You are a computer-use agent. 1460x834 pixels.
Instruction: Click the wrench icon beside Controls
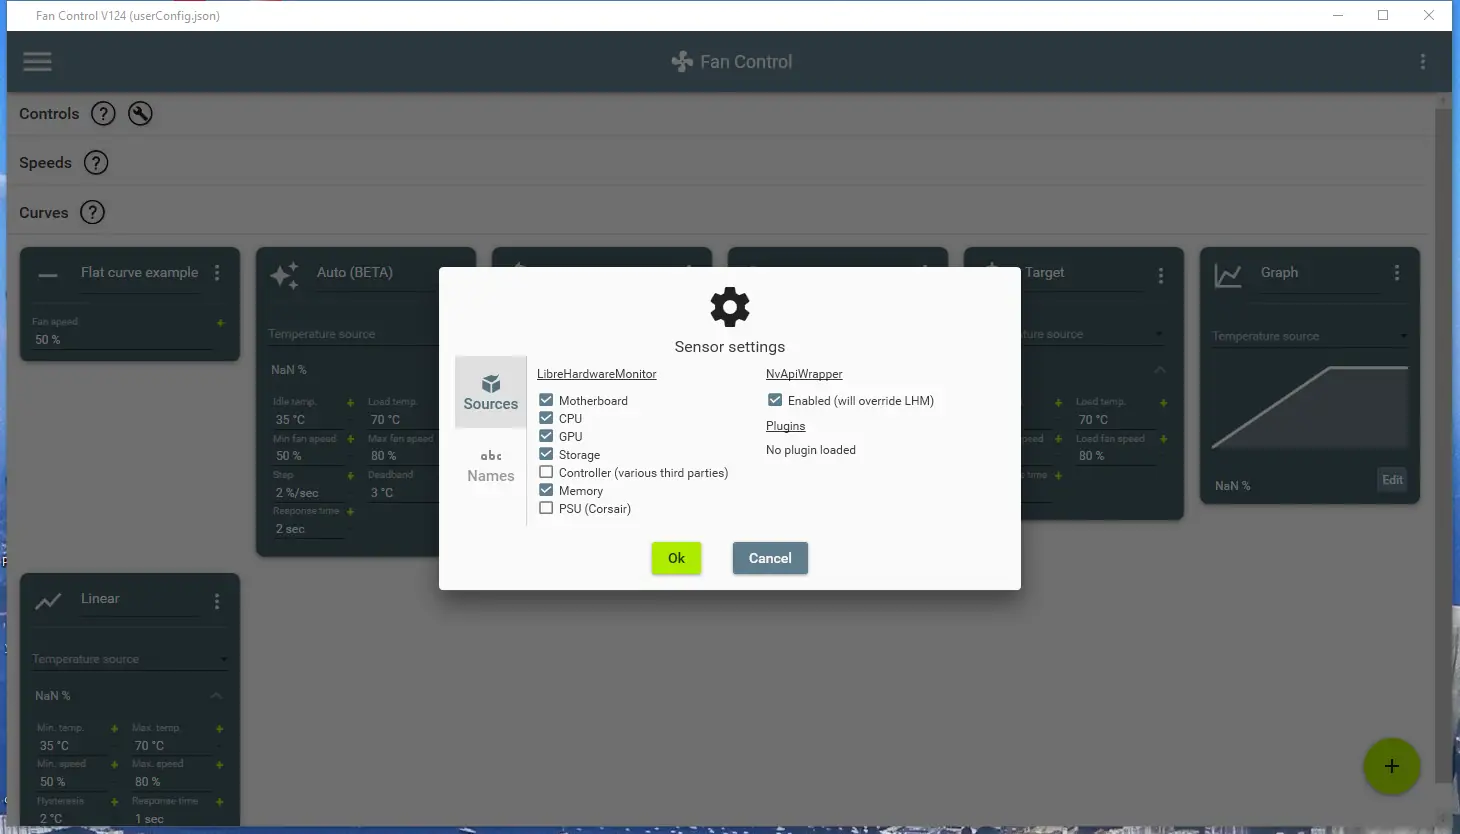(140, 114)
